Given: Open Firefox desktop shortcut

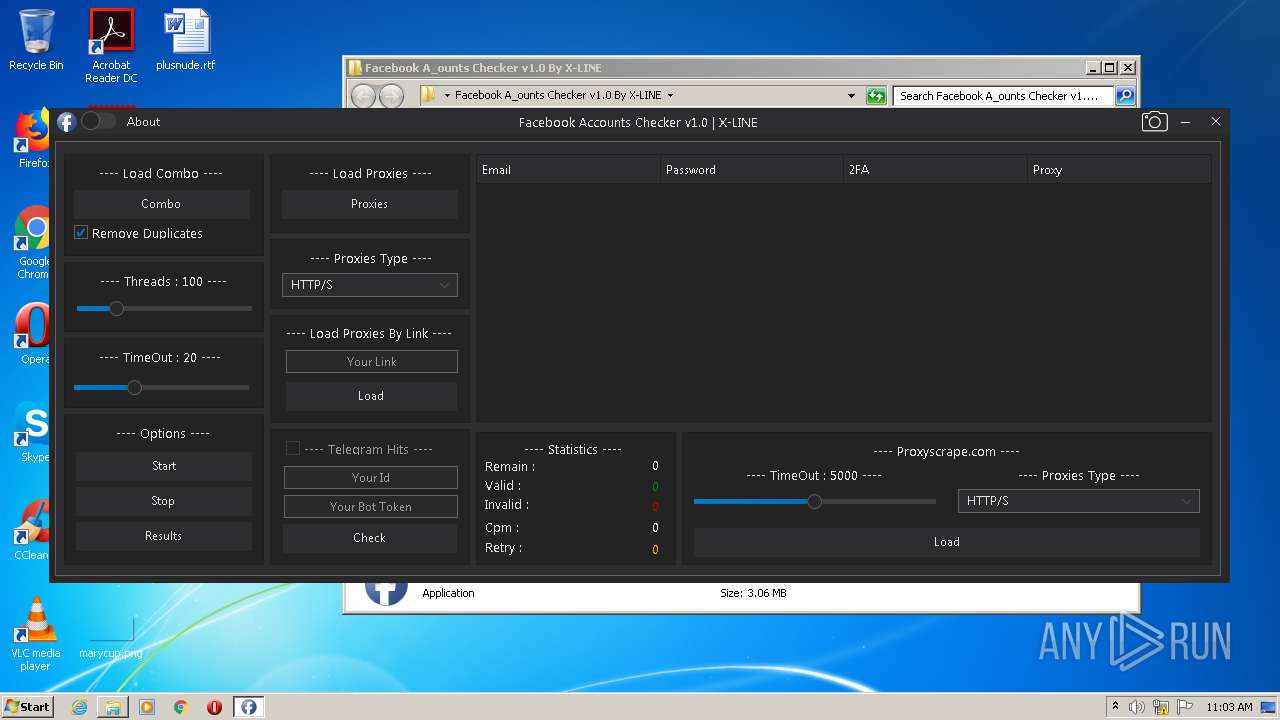Looking at the screenshot, I should 31,140.
